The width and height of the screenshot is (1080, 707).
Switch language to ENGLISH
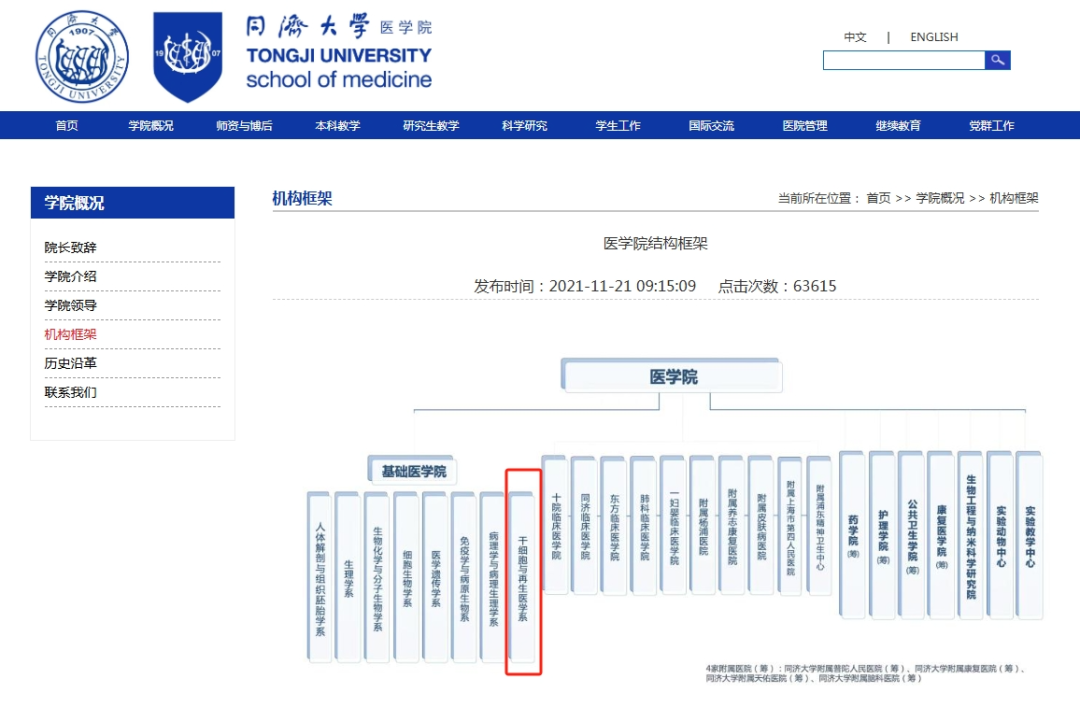point(933,37)
